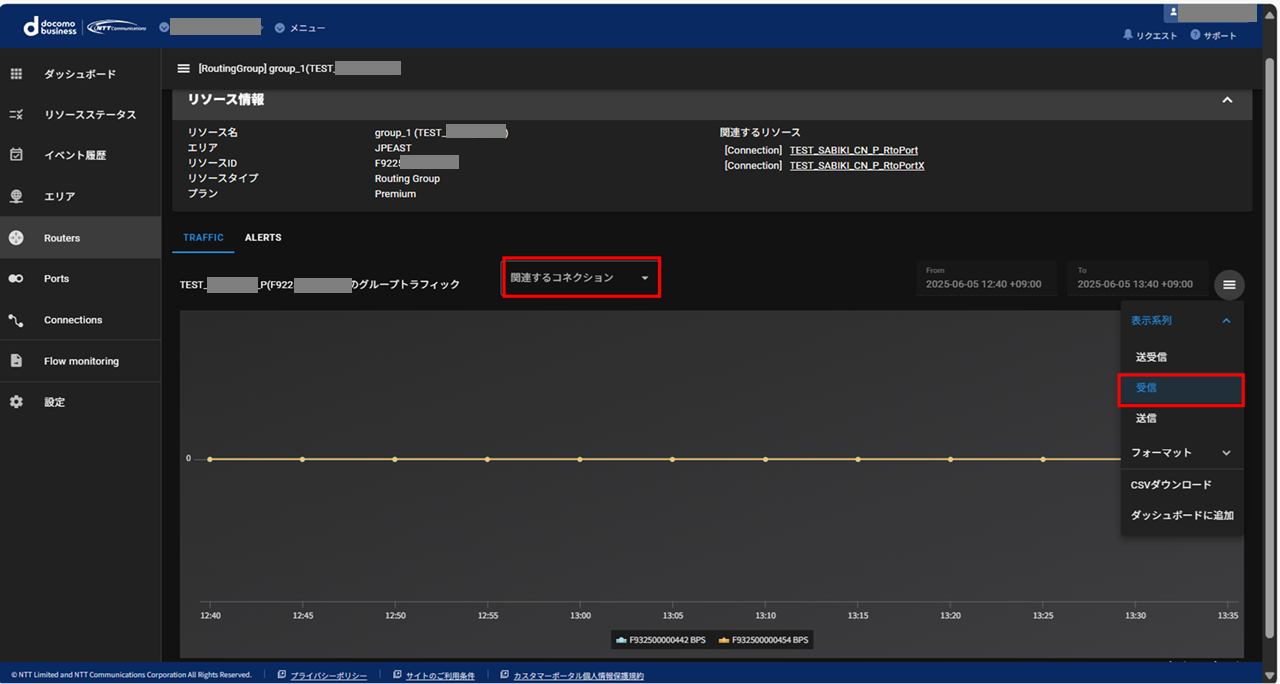Switch to the ALERTS tab

pos(263,238)
